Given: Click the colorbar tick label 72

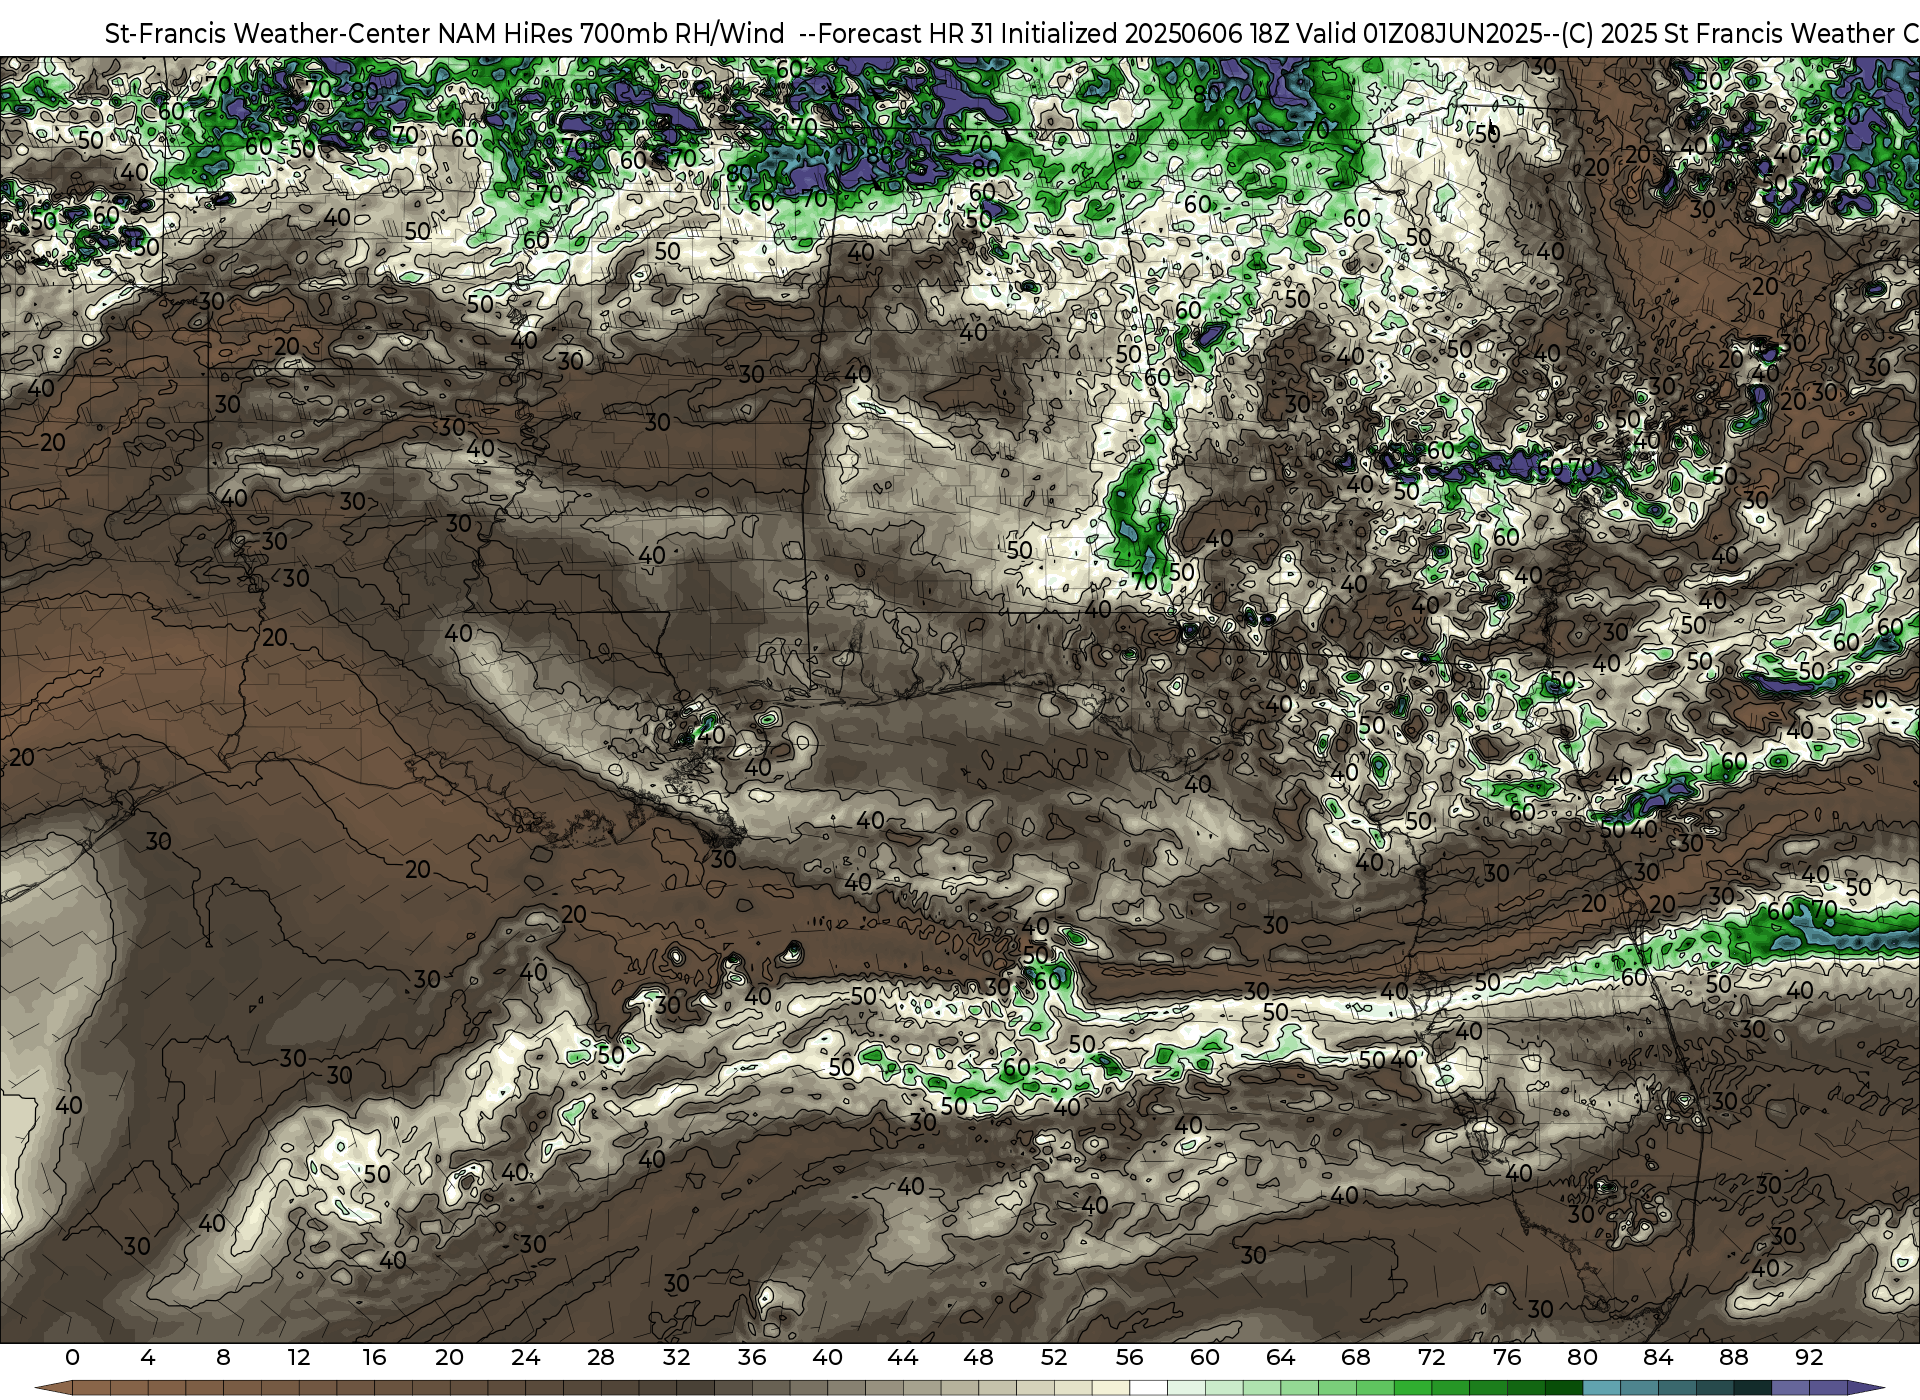Looking at the screenshot, I should (1432, 1357).
